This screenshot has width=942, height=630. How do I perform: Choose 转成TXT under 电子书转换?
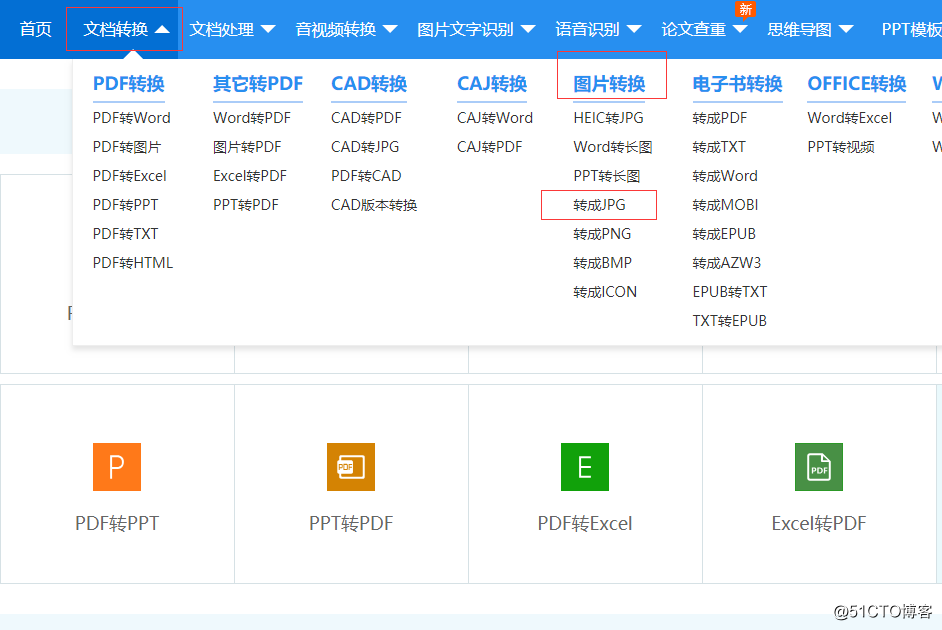point(719,147)
